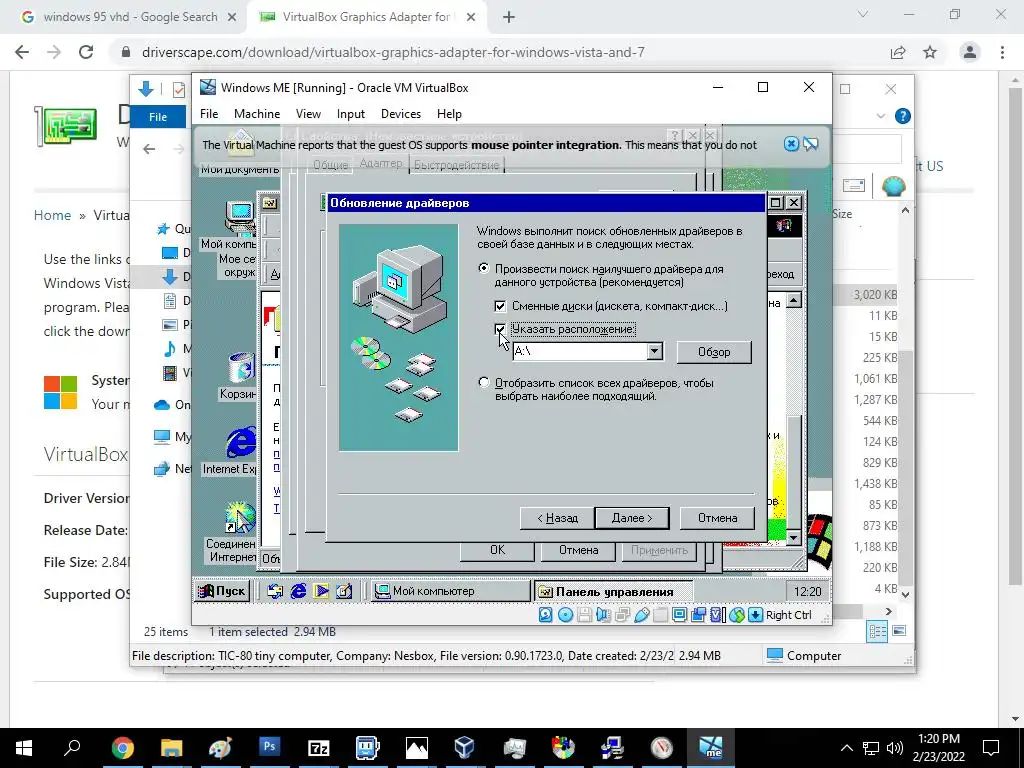Viewport: 1024px width, 768px height.
Task: Open VirtualBox Help menu
Action: click(449, 114)
